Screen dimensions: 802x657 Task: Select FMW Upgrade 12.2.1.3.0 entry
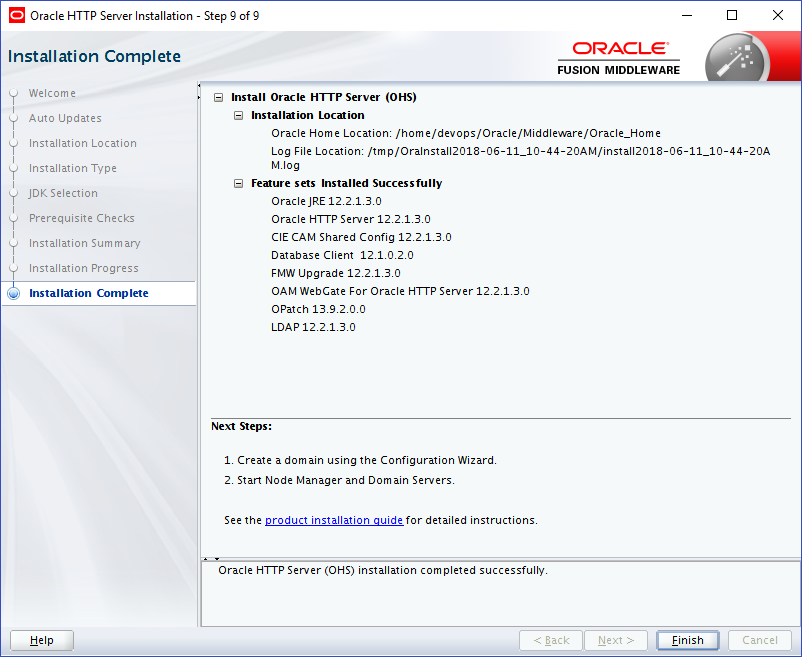(x=336, y=273)
